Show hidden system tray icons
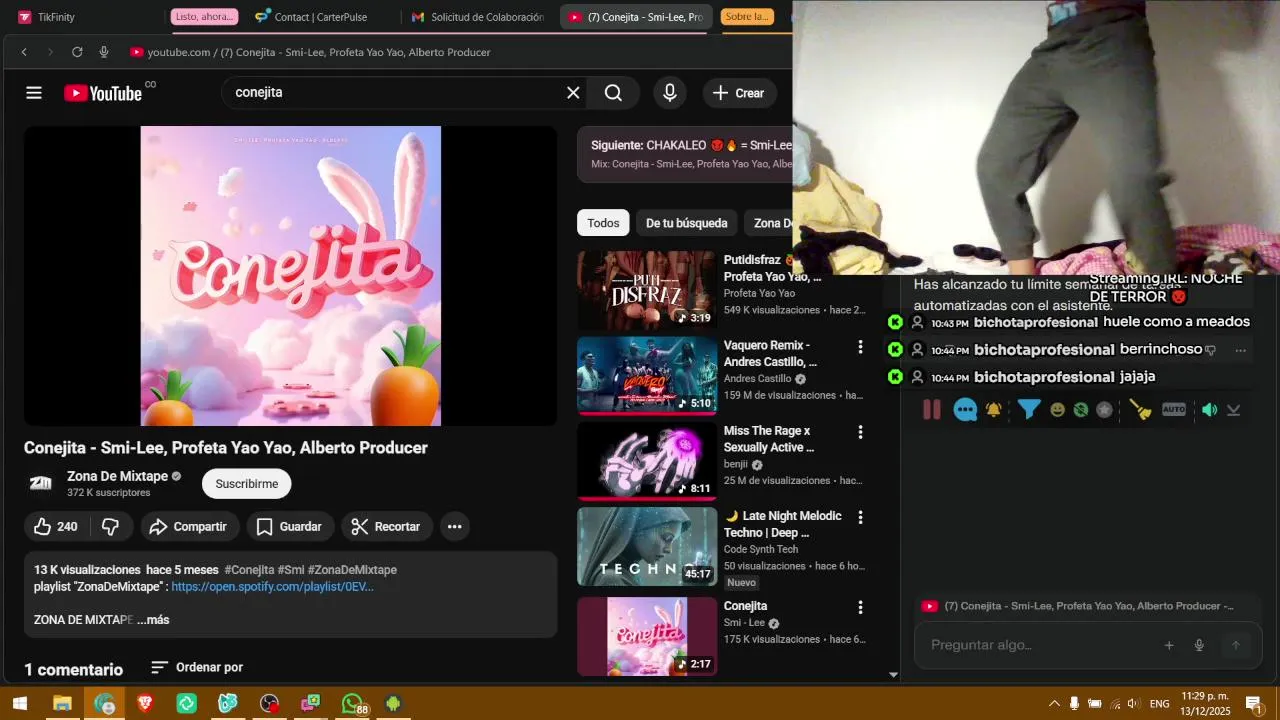This screenshot has height=720, width=1280. (x=1054, y=703)
